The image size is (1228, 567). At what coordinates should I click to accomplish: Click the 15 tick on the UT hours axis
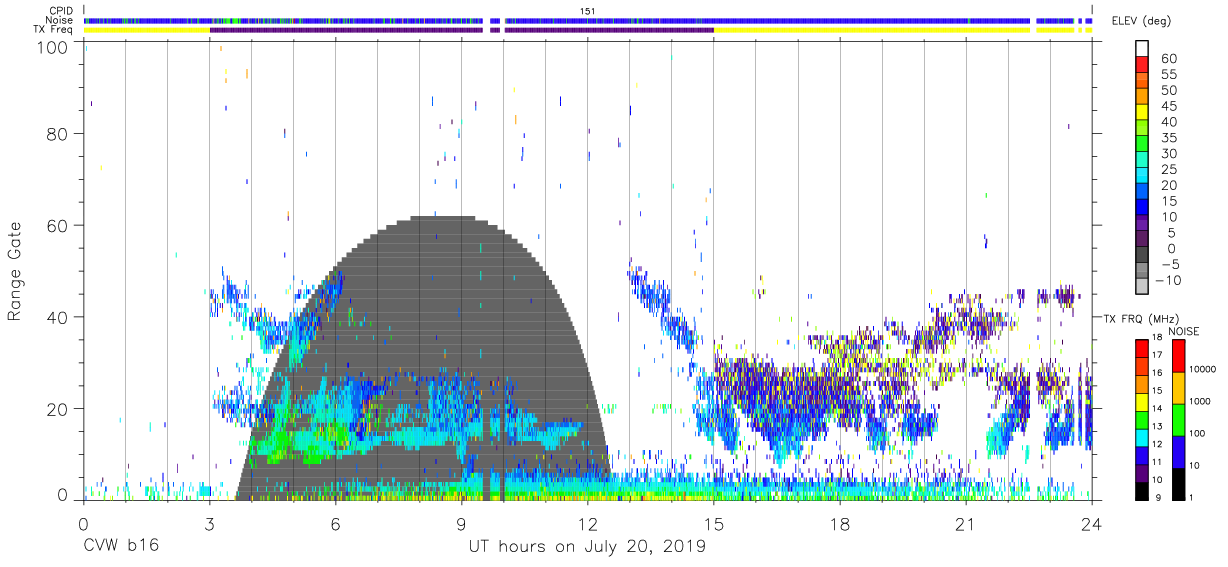[x=714, y=524]
